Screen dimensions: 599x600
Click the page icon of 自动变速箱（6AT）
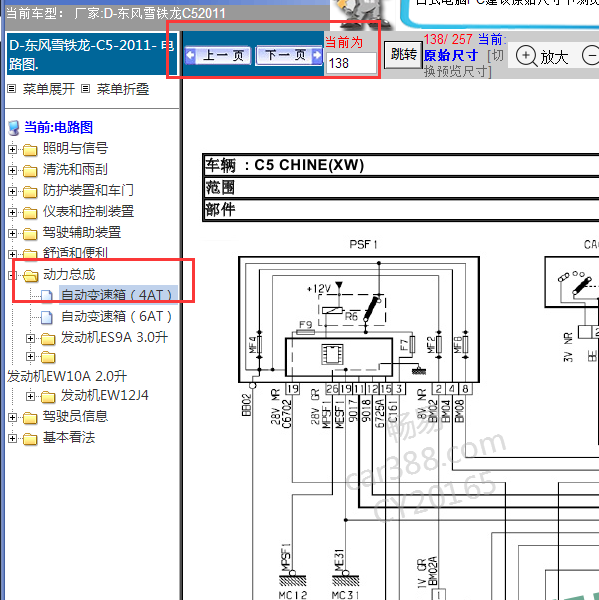click(47, 317)
